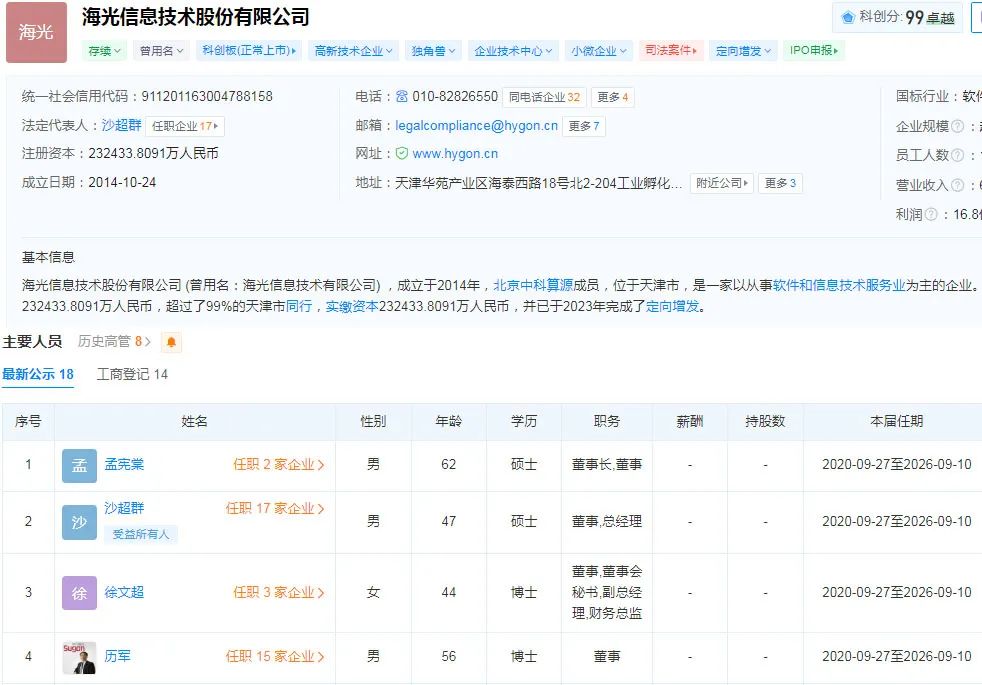The image size is (982, 685).
Task: Click 同电话企业 32 button
Action: [x=544, y=97]
